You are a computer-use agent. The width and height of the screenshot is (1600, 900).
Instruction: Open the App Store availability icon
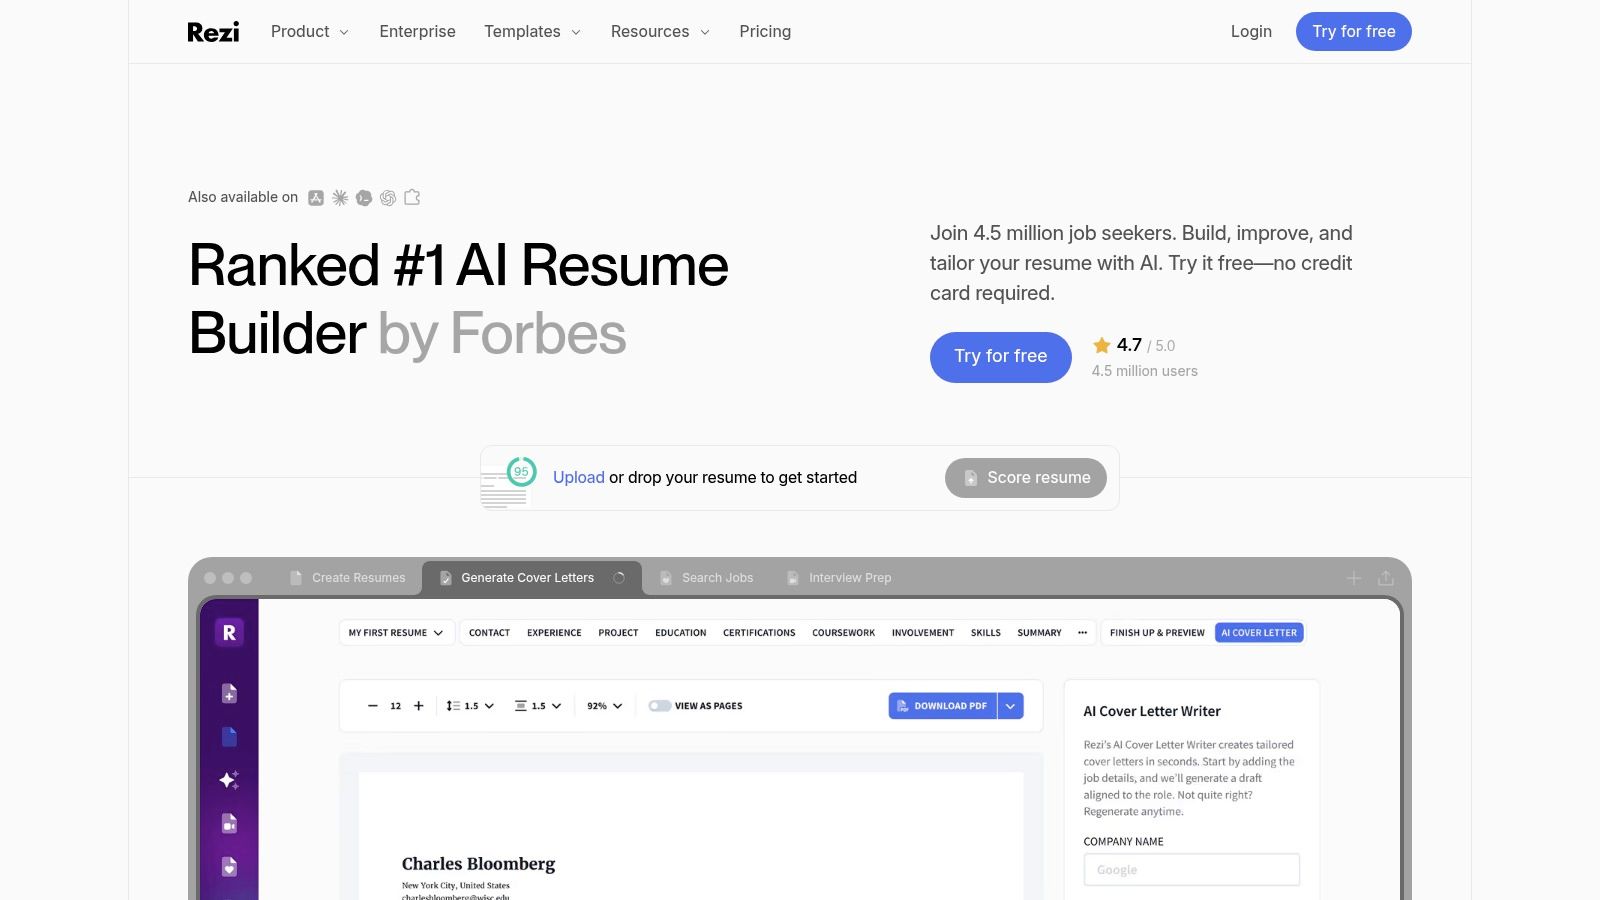pyautogui.click(x=316, y=198)
